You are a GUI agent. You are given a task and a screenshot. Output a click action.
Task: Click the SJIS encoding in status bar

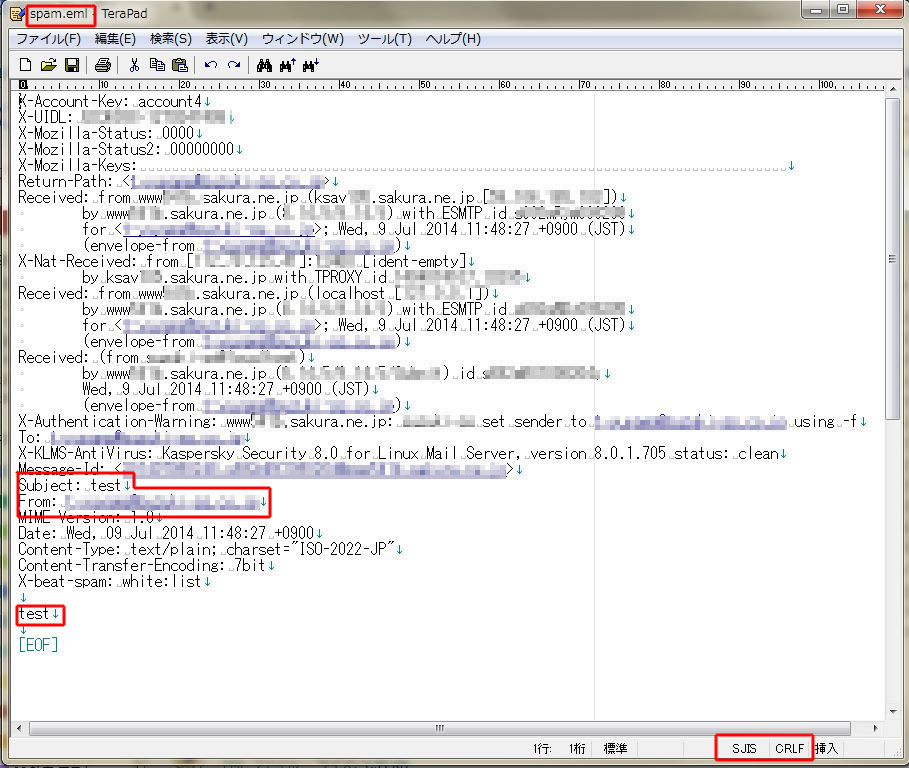pos(744,748)
